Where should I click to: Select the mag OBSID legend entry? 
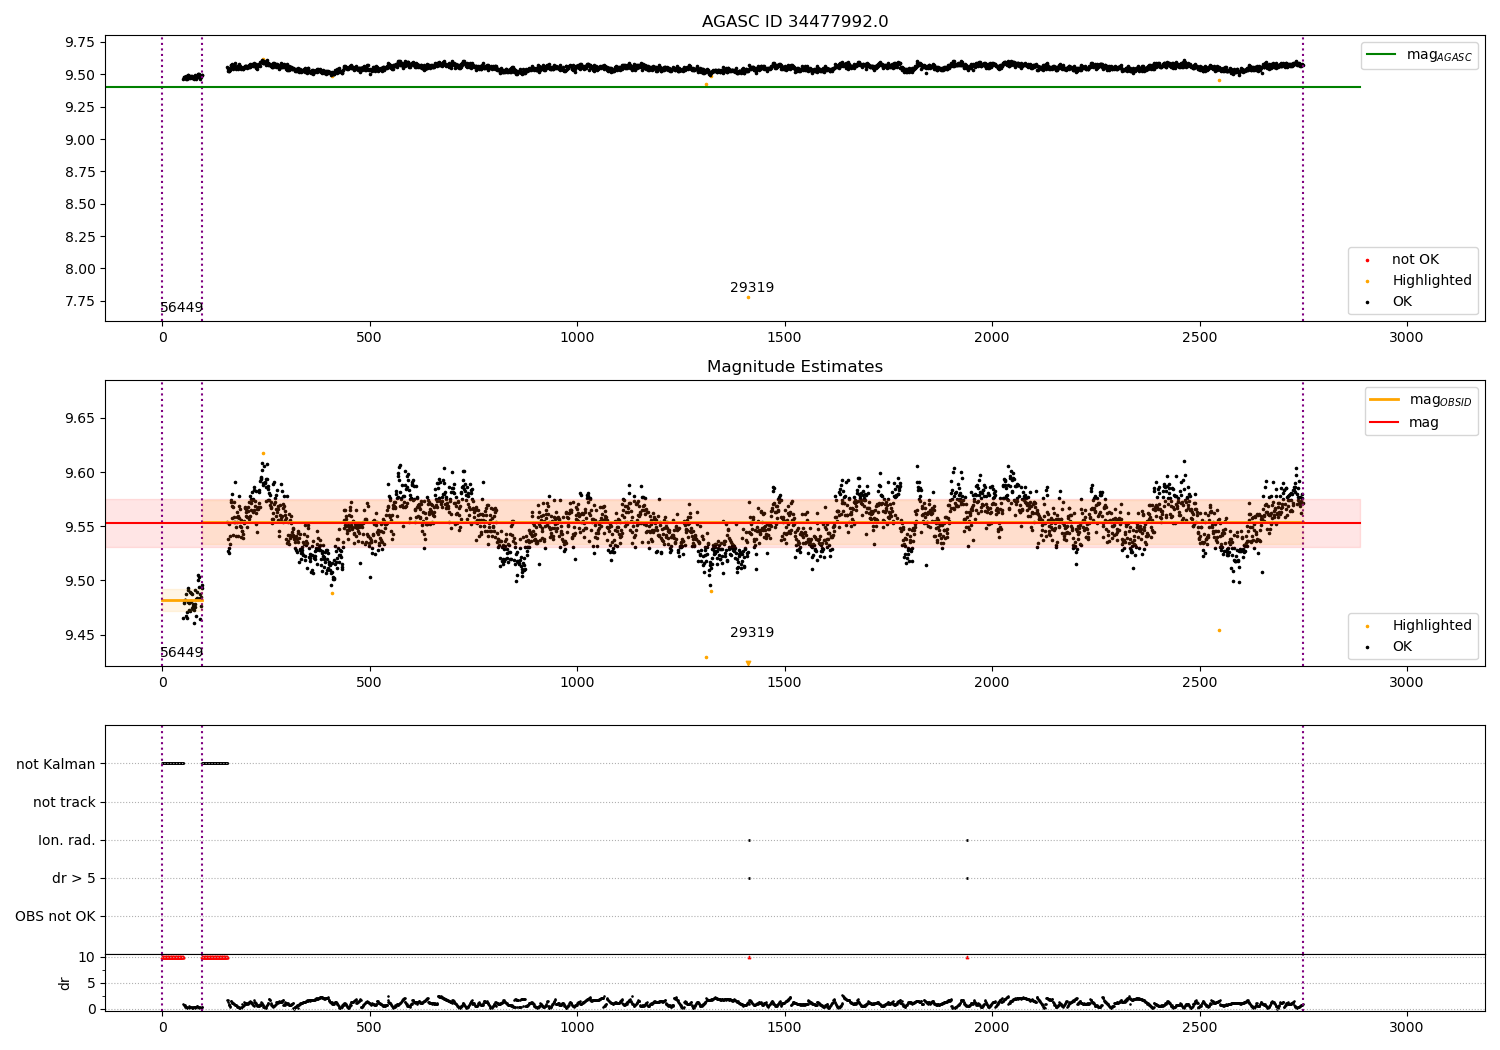point(1421,400)
